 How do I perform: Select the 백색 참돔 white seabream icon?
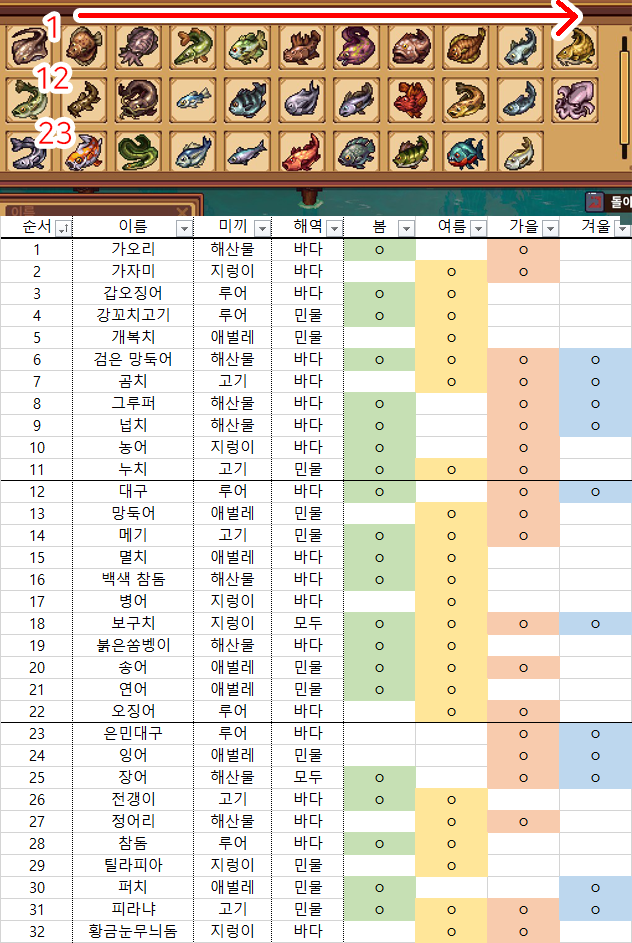(x=248, y=99)
